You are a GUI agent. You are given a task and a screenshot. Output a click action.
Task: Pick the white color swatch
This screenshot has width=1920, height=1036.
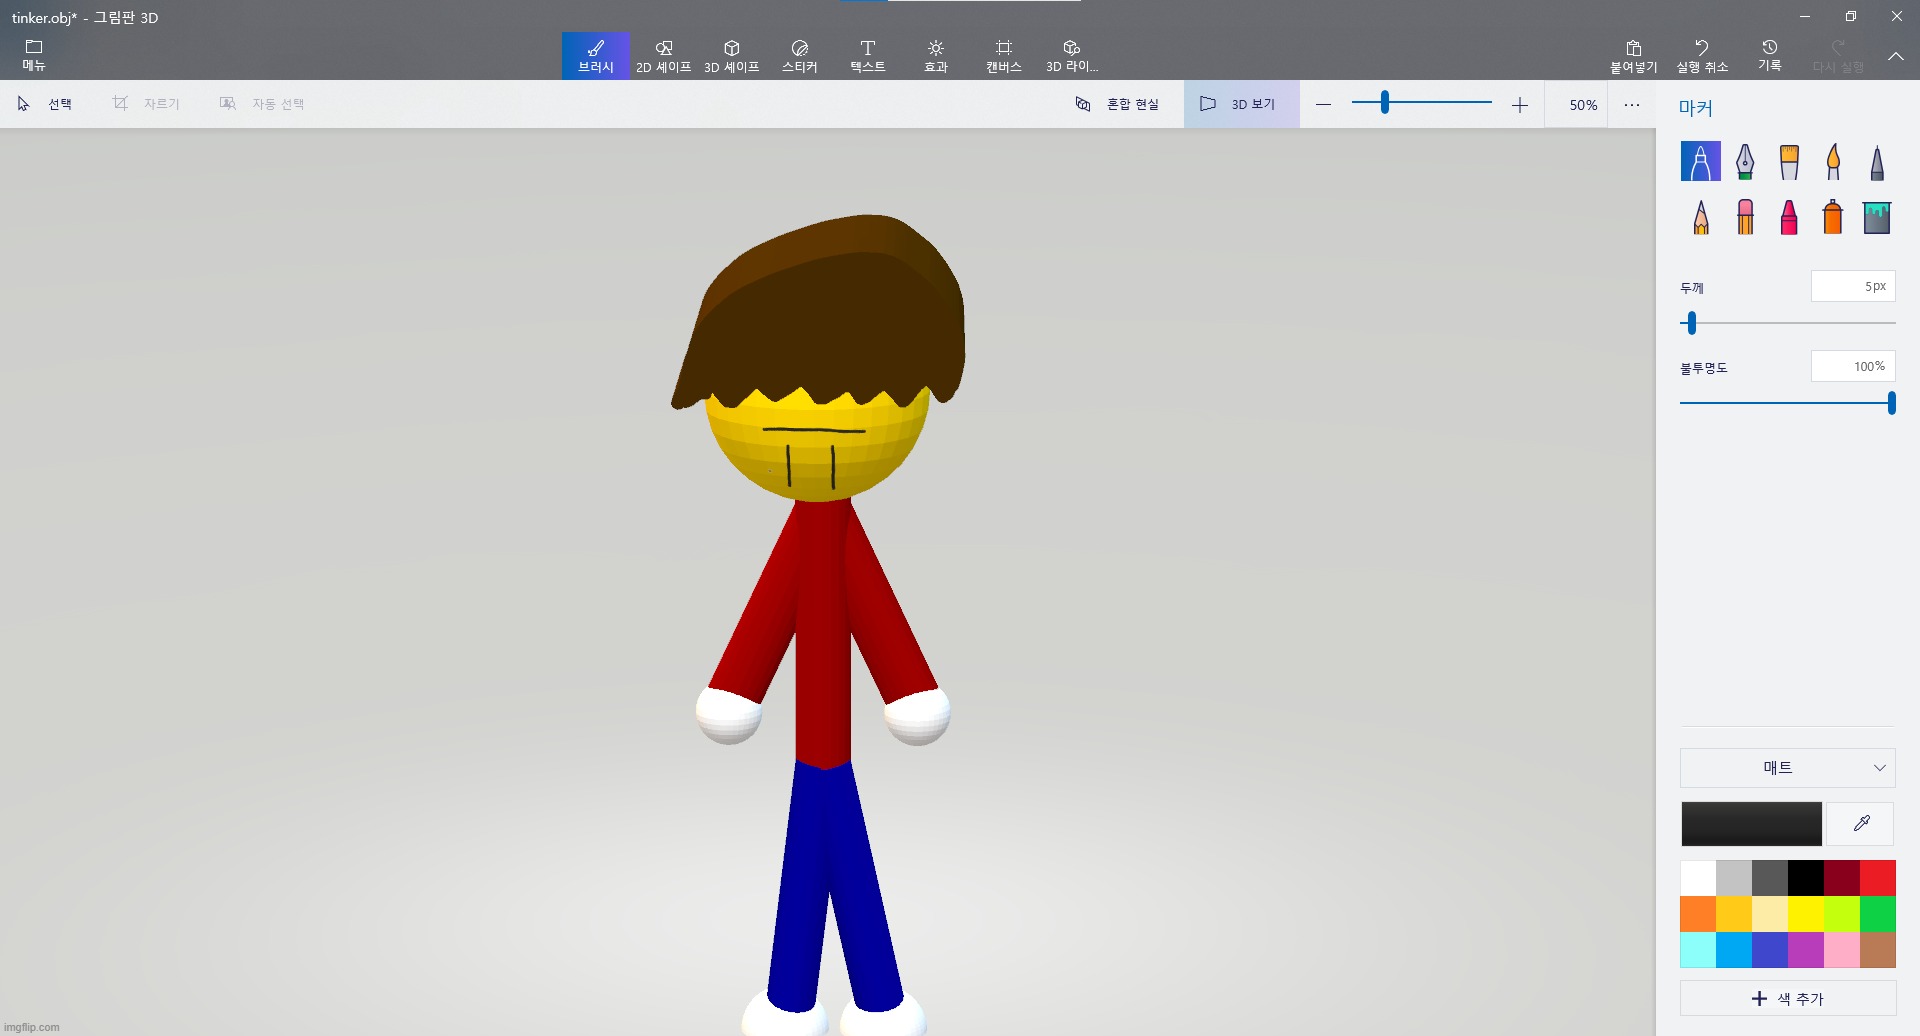(1698, 878)
